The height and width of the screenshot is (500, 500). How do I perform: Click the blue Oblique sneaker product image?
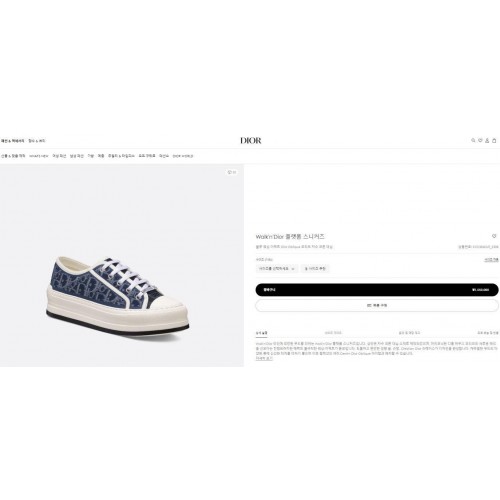coord(117,295)
